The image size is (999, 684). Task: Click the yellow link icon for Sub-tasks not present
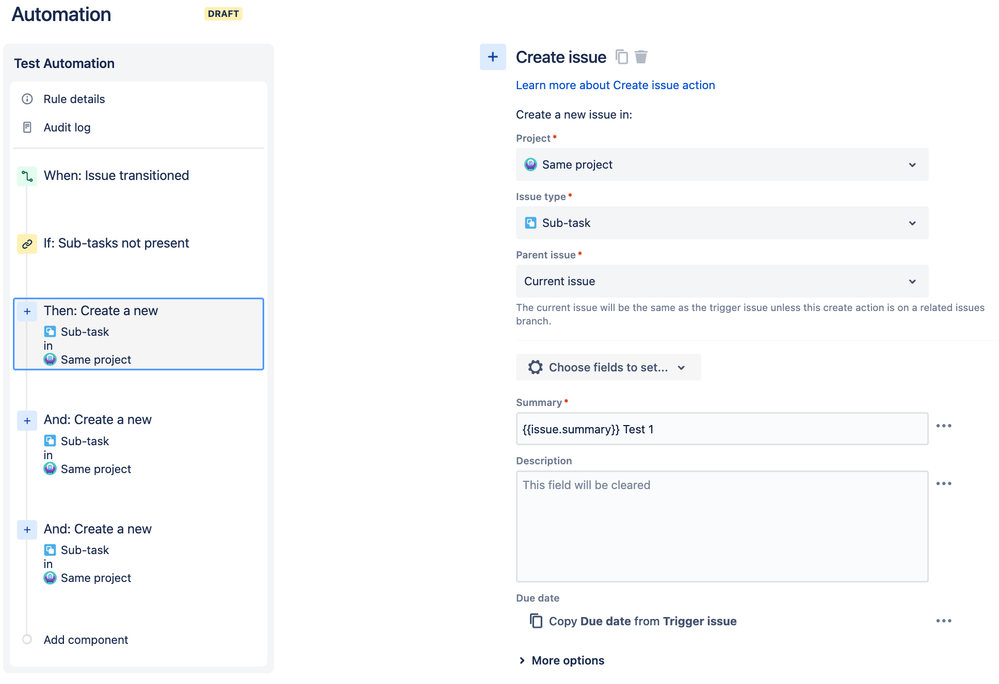(x=27, y=243)
